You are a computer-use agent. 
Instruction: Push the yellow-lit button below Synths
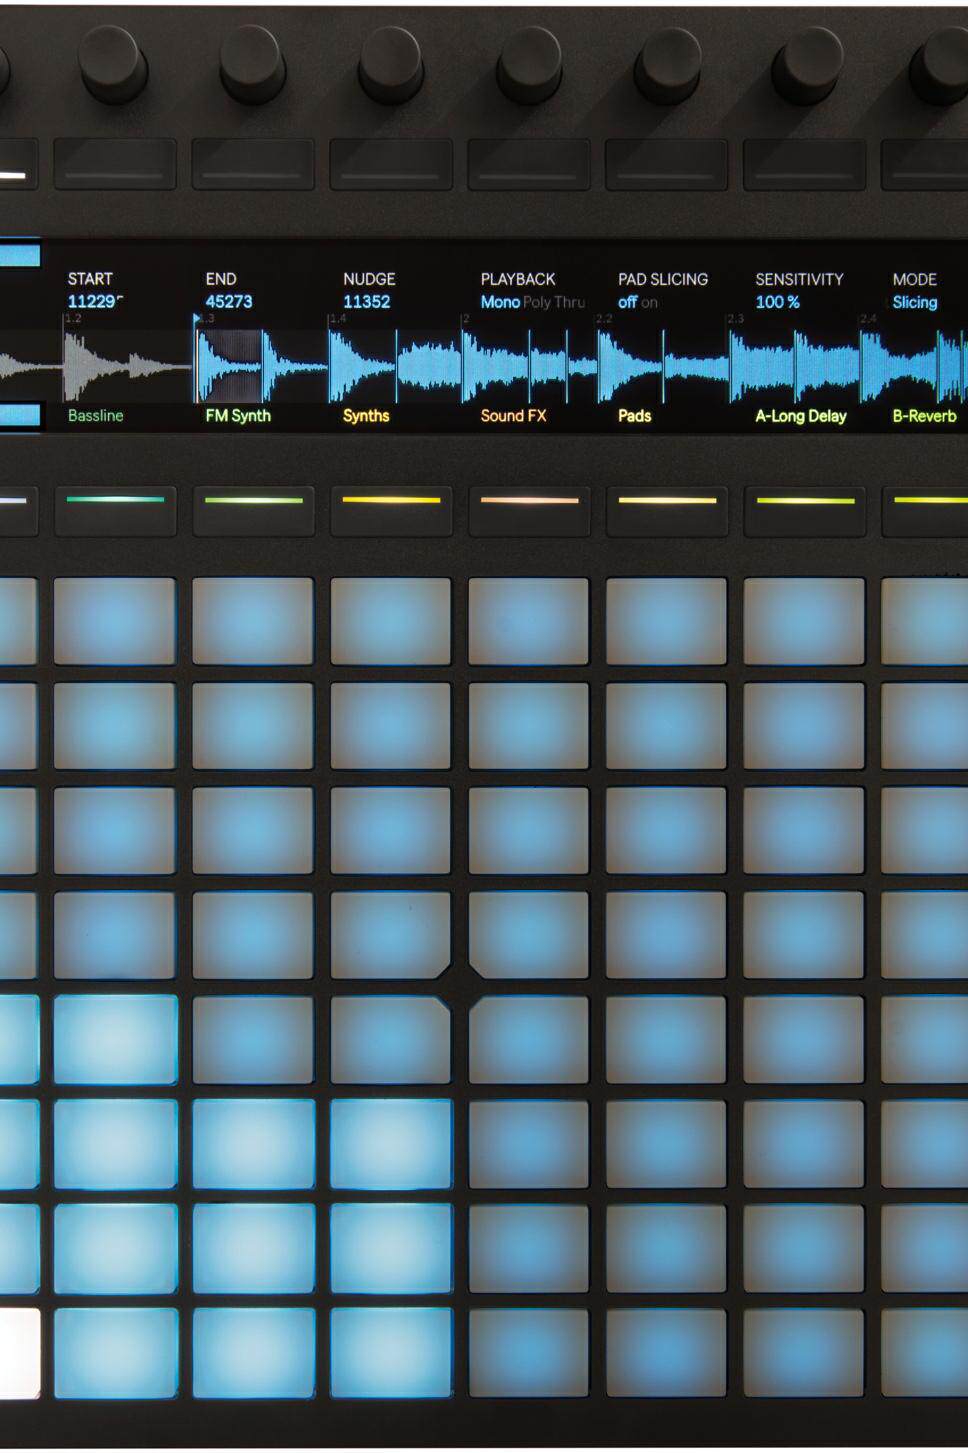click(391, 510)
